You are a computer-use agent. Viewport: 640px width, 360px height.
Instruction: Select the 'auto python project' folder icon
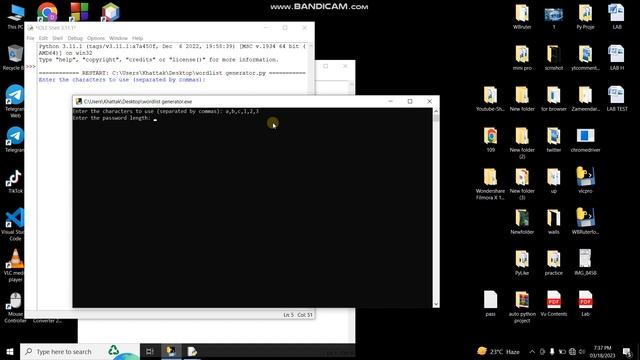pyautogui.click(x=522, y=307)
